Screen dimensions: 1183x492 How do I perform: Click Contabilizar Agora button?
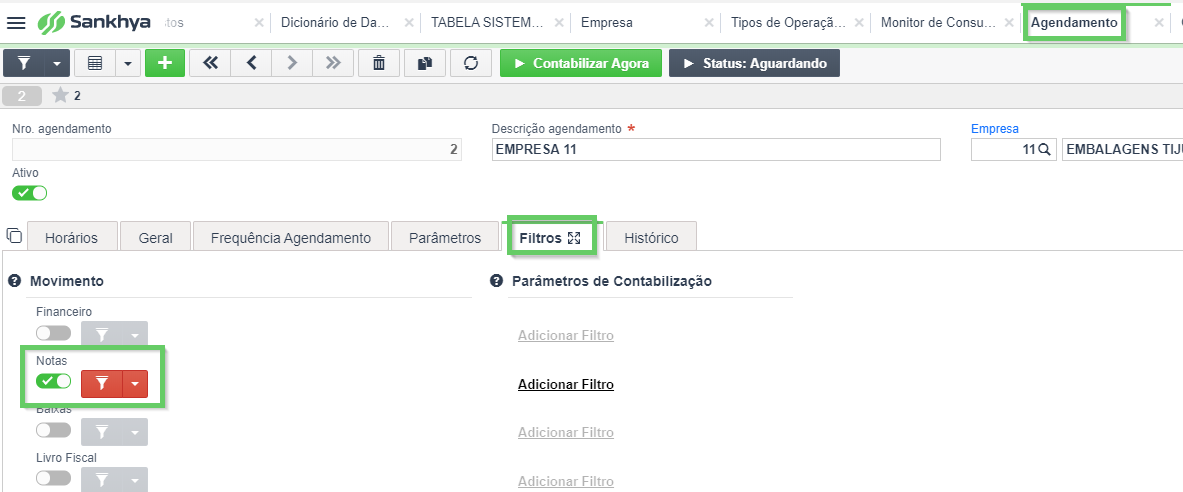tap(581, 63)
